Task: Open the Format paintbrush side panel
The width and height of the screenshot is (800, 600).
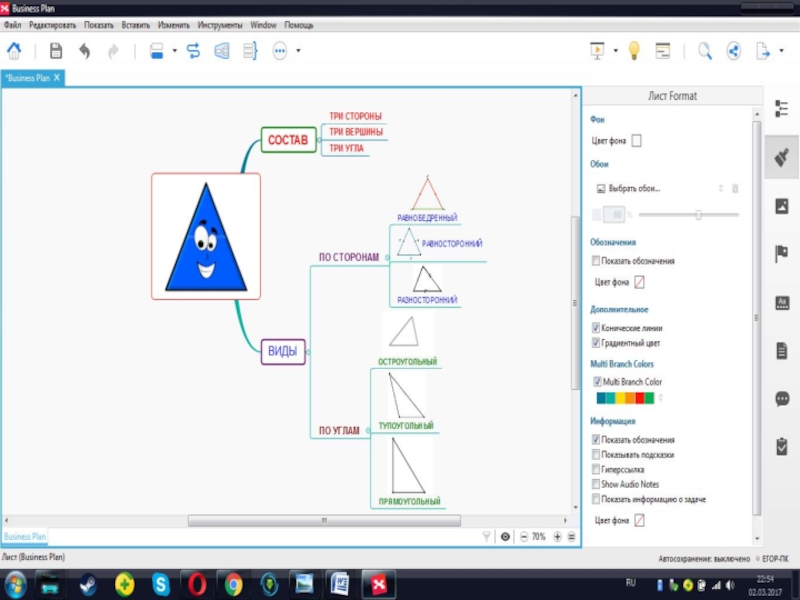Action: pyautogui.click(x=781, y=156)
